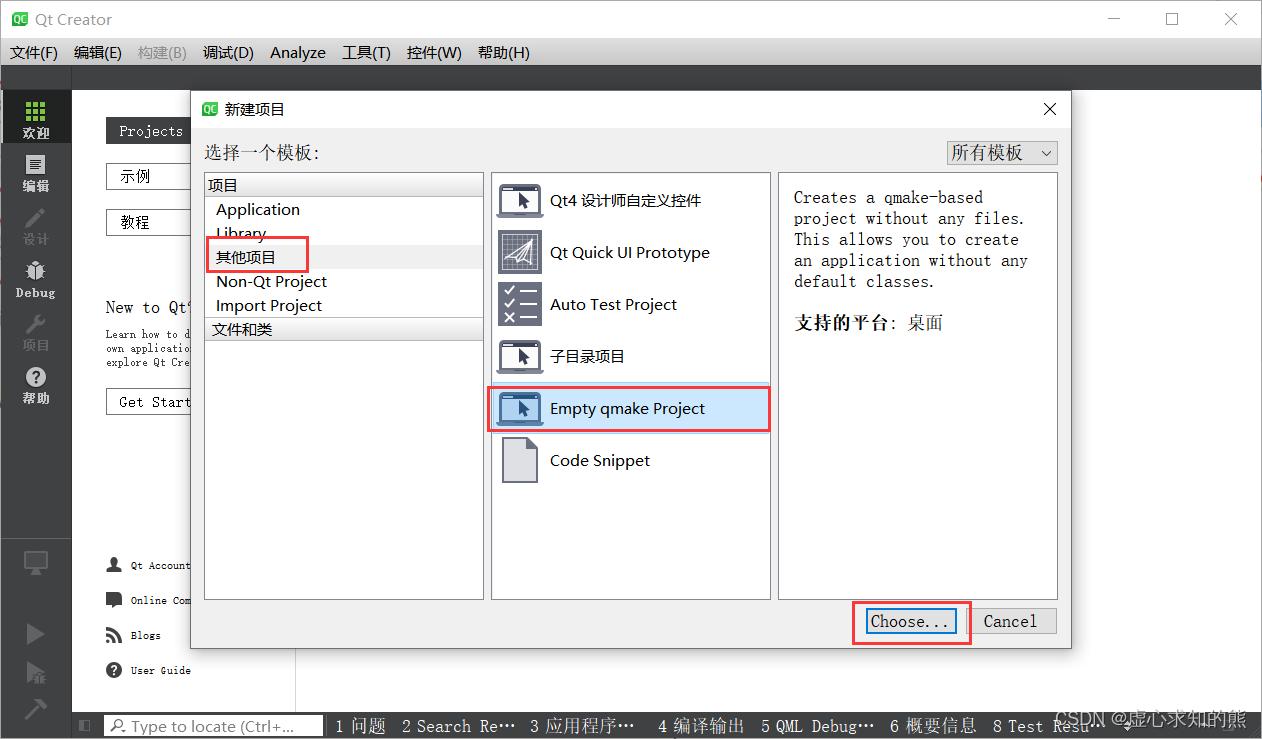The width and height of the screenshot is (1262, 739).
Task: Click the kit selector monitor icon
Action: [x=36, y=563]
